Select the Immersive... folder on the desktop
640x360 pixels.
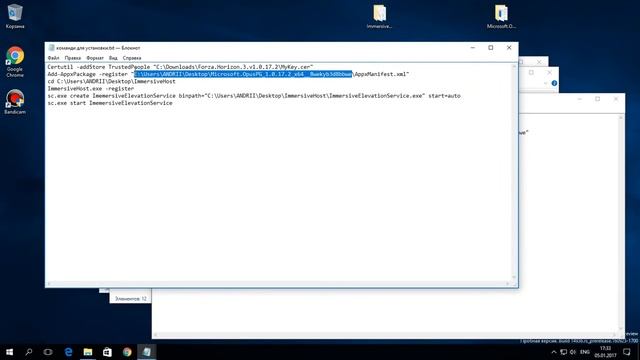coord(379,16)
